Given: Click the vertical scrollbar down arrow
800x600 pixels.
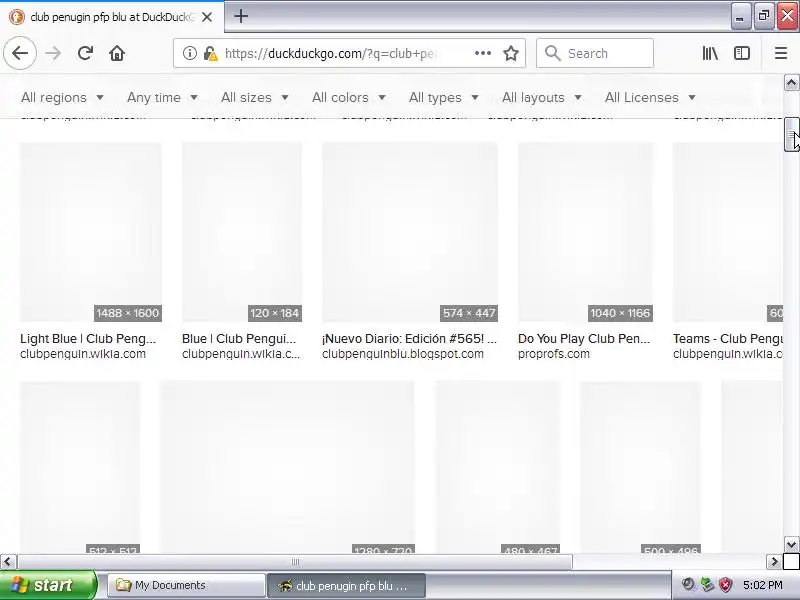Looking at the screenshot, I should (x=791, y=544).
